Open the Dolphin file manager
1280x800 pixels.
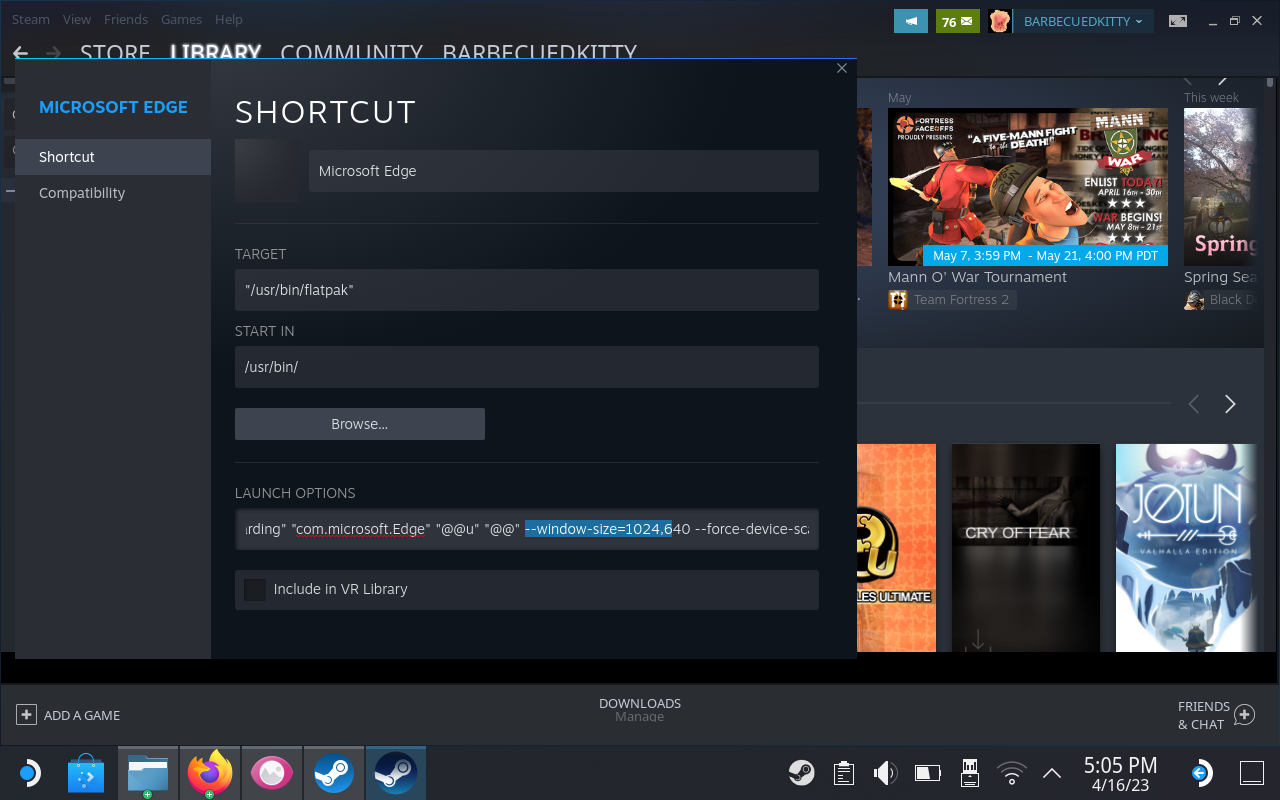[148, 773]
